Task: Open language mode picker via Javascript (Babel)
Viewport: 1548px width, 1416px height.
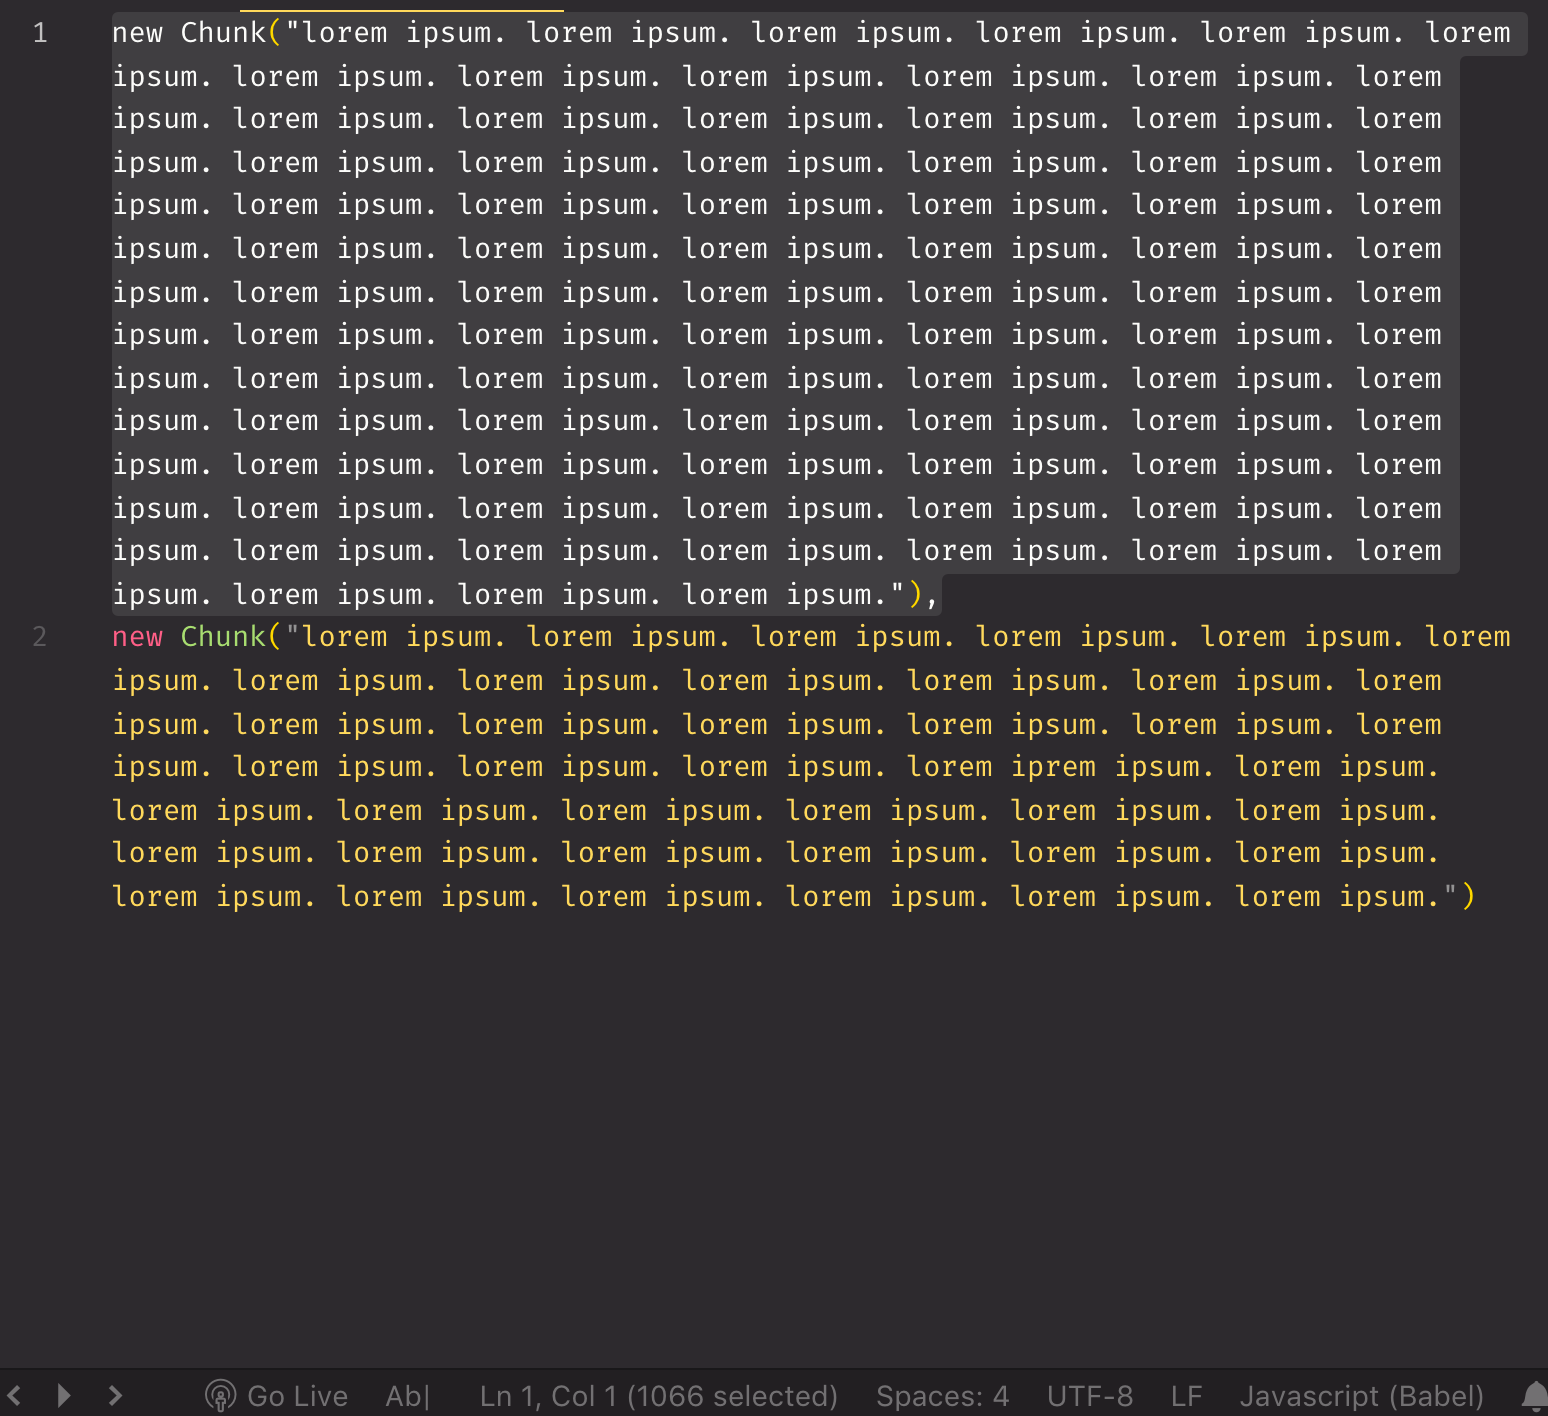Action: click(x=1362, y=1396)
